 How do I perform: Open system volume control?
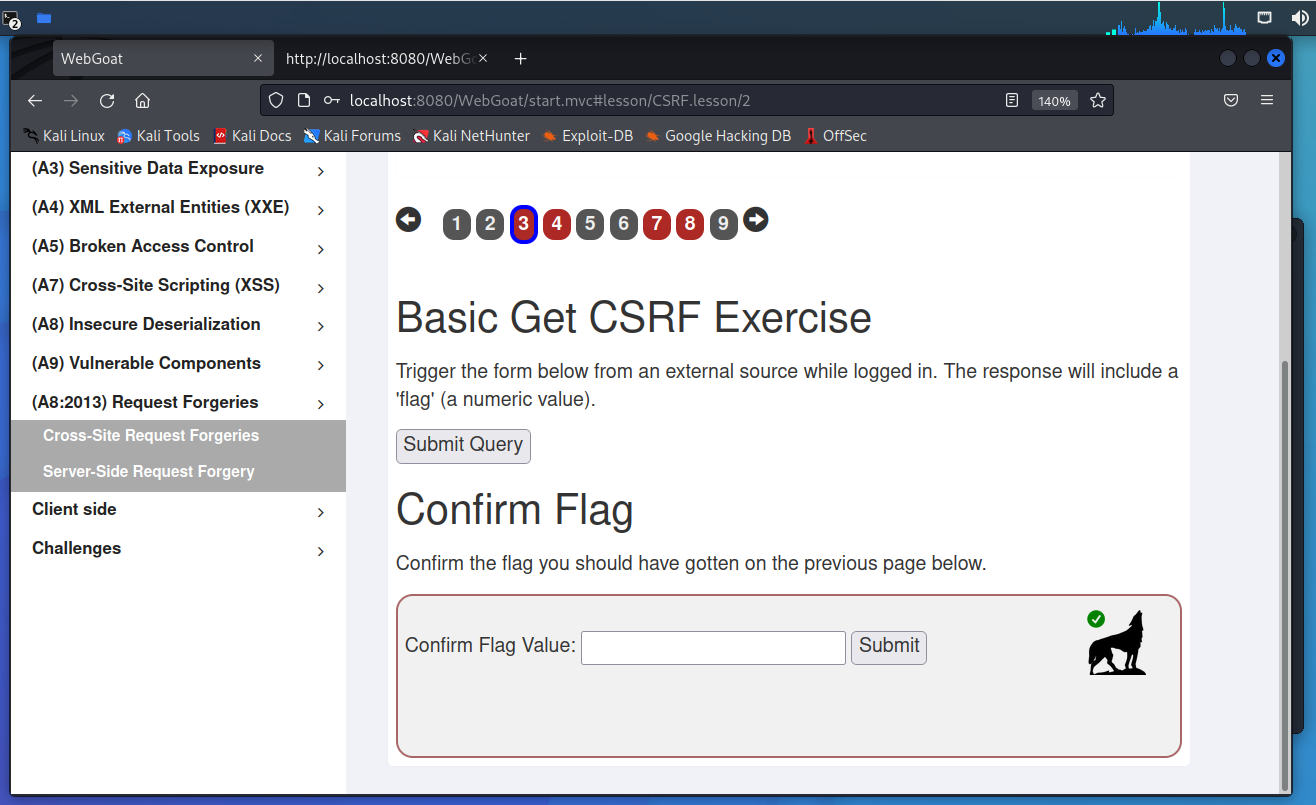pyautogui.click(x=1298, y=18)
